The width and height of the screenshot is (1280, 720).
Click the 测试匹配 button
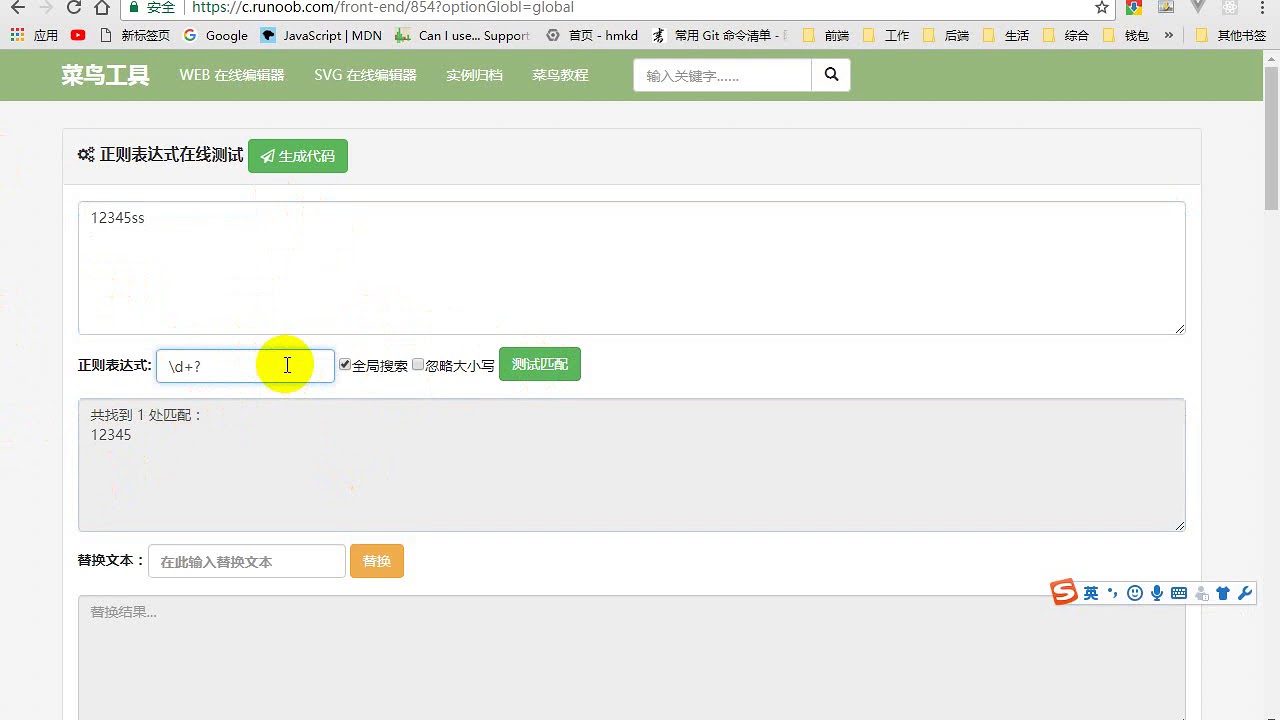pos(540,364)
